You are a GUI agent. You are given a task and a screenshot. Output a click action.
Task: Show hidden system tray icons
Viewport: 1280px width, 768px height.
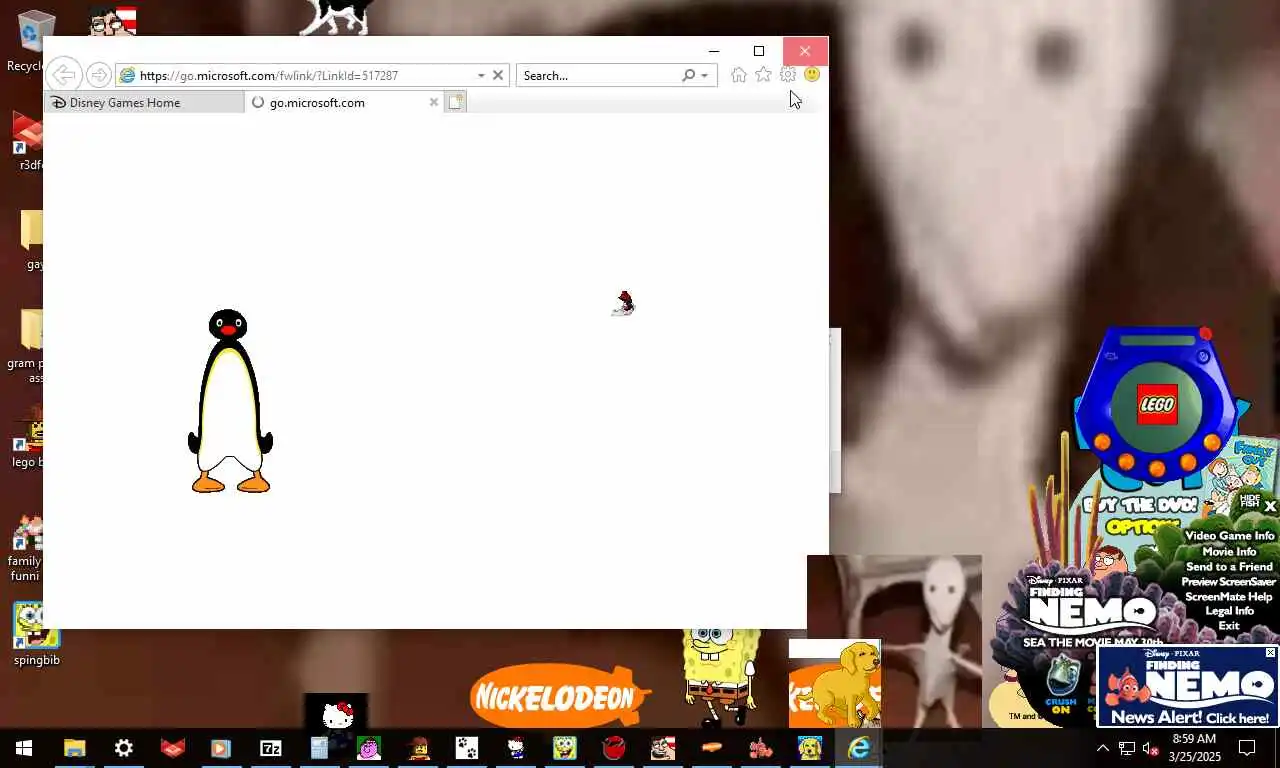[1103, 748]
